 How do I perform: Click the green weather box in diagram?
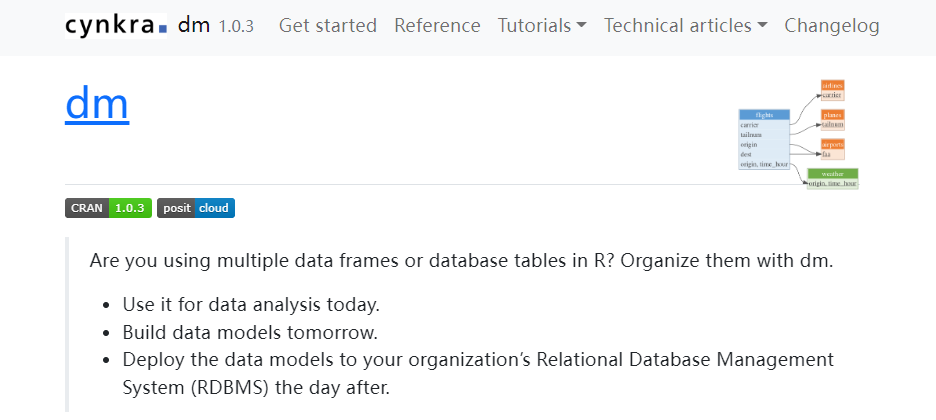(833, 179)
